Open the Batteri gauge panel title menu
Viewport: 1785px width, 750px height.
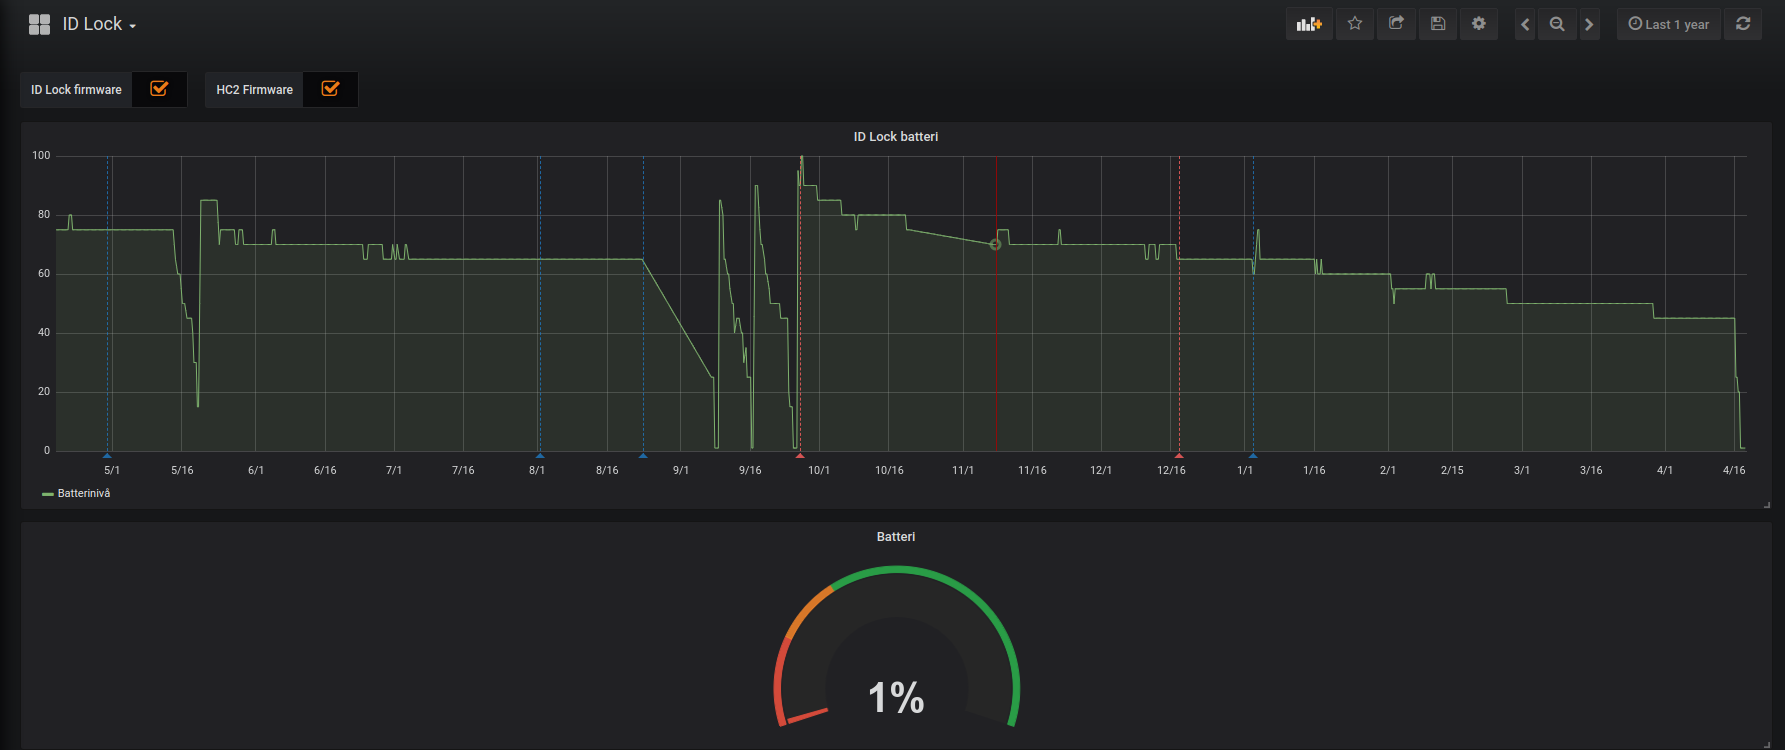(896, 537)
